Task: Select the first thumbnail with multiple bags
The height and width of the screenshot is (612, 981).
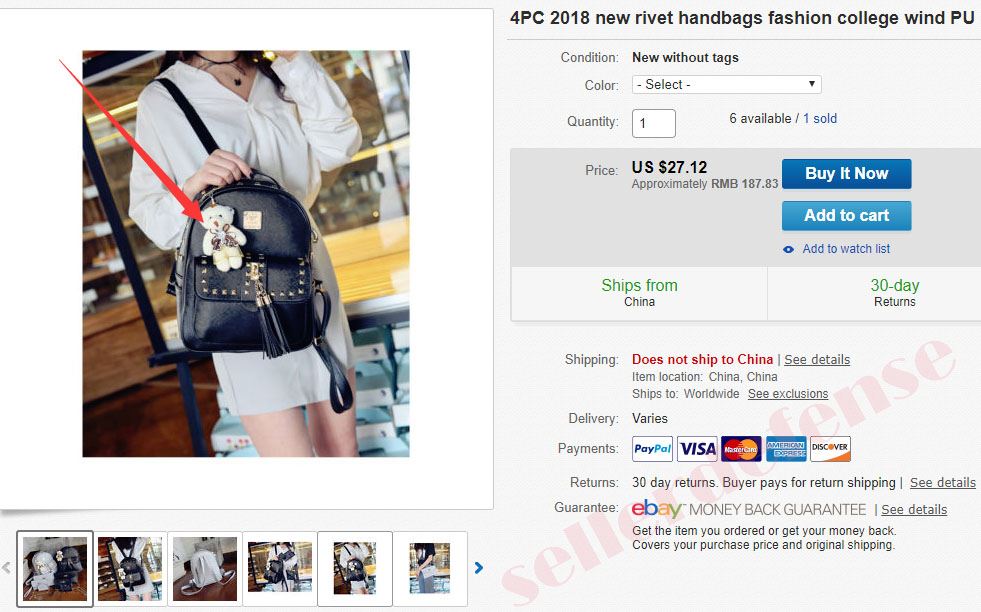Action: (55, 568)
